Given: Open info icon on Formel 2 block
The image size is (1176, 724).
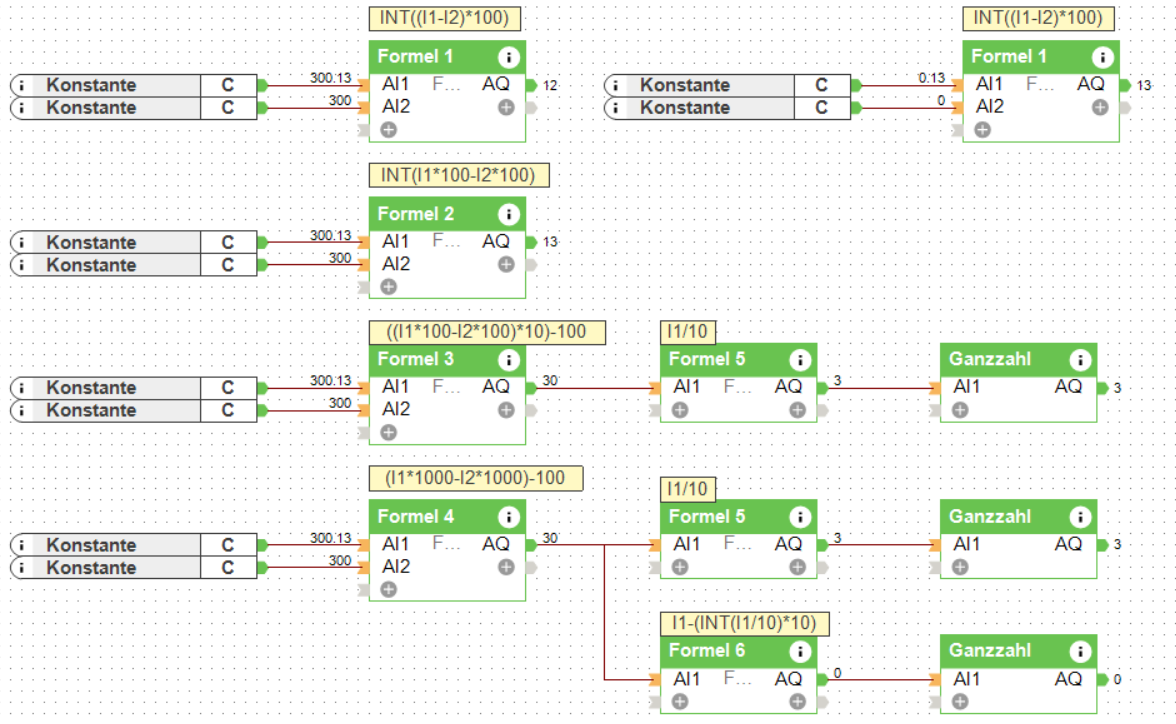Looking at the screenshot, I should [508, 215].
